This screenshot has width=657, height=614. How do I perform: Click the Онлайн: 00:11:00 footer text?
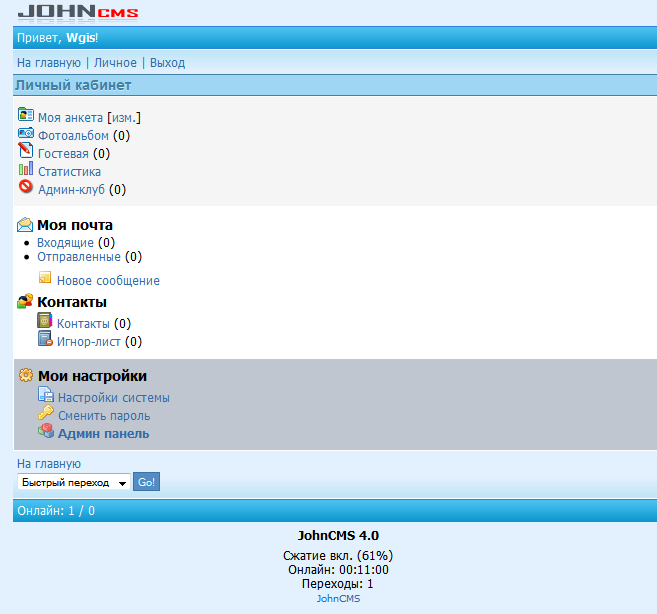coord(338,570)
